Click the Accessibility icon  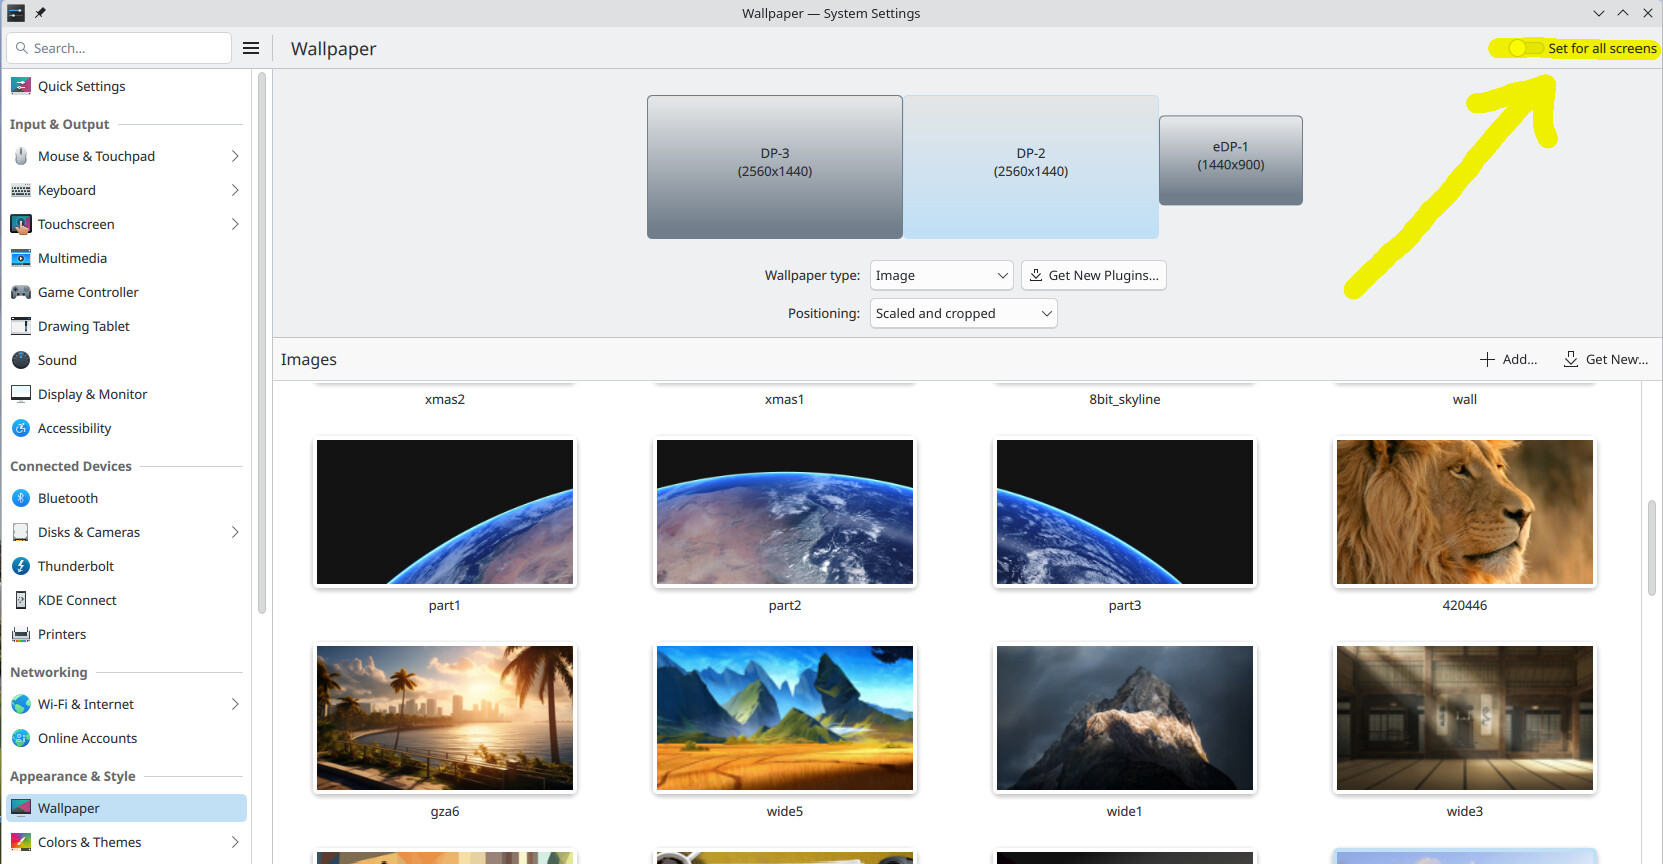(x=21, y=428)
